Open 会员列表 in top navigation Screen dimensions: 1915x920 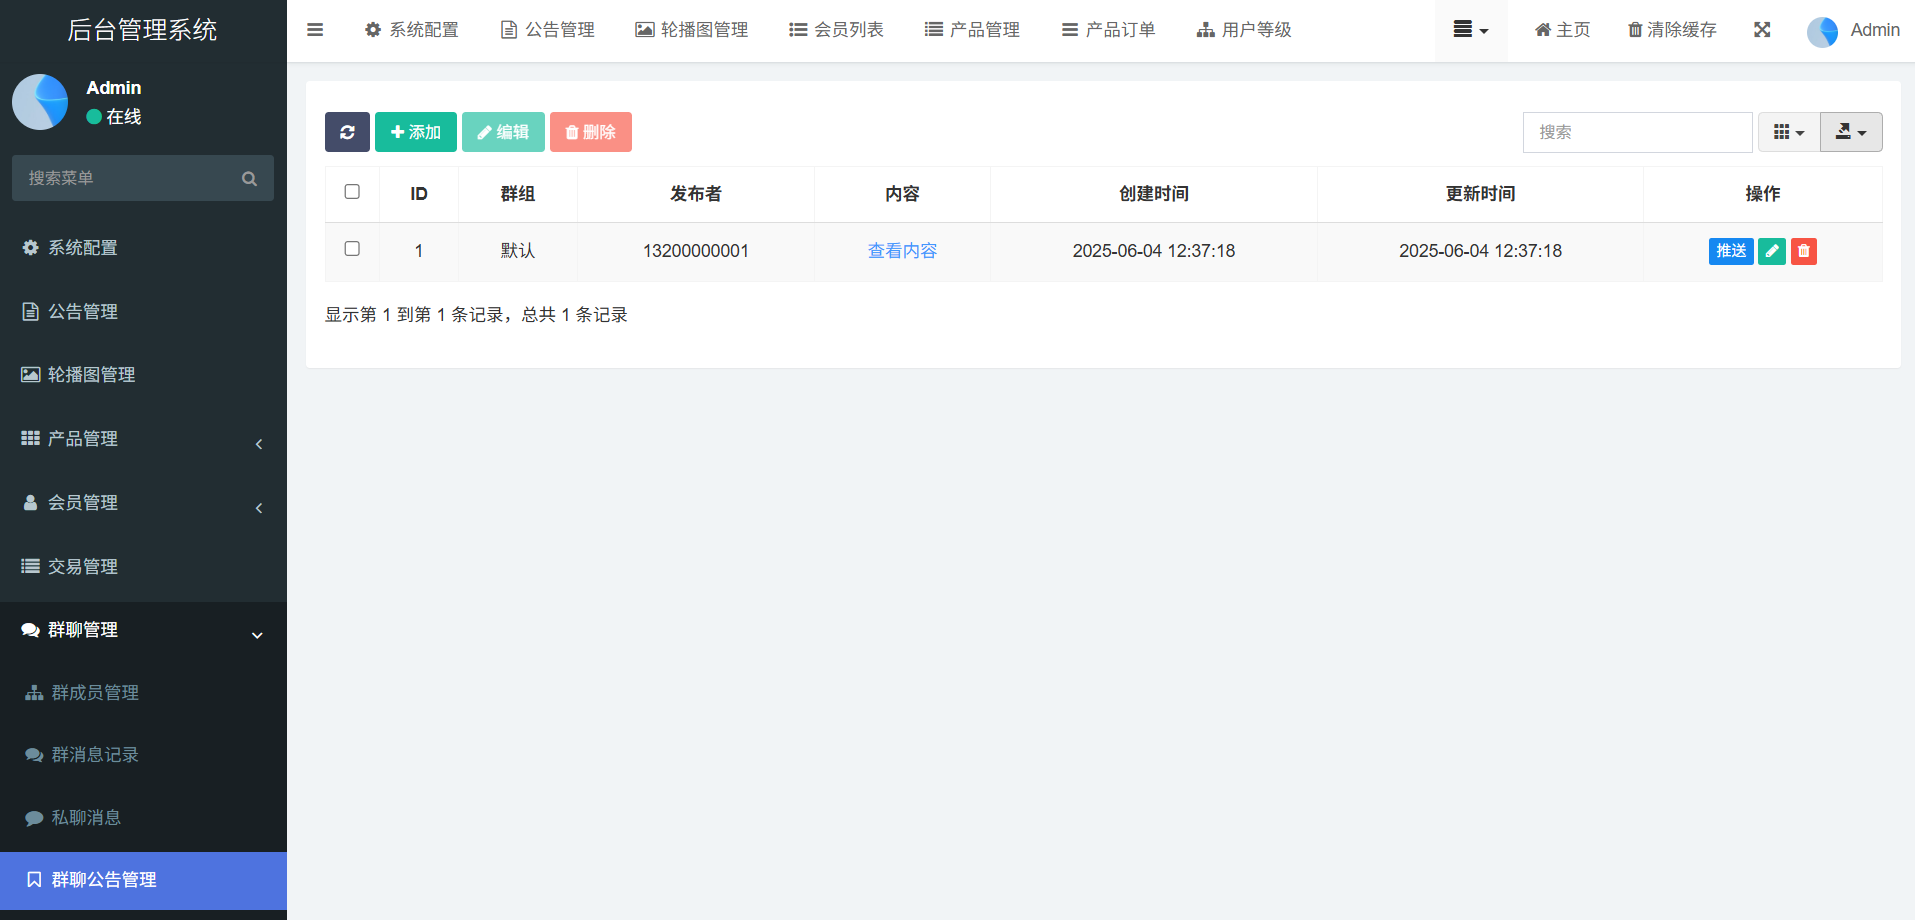[x=836, y=30]
